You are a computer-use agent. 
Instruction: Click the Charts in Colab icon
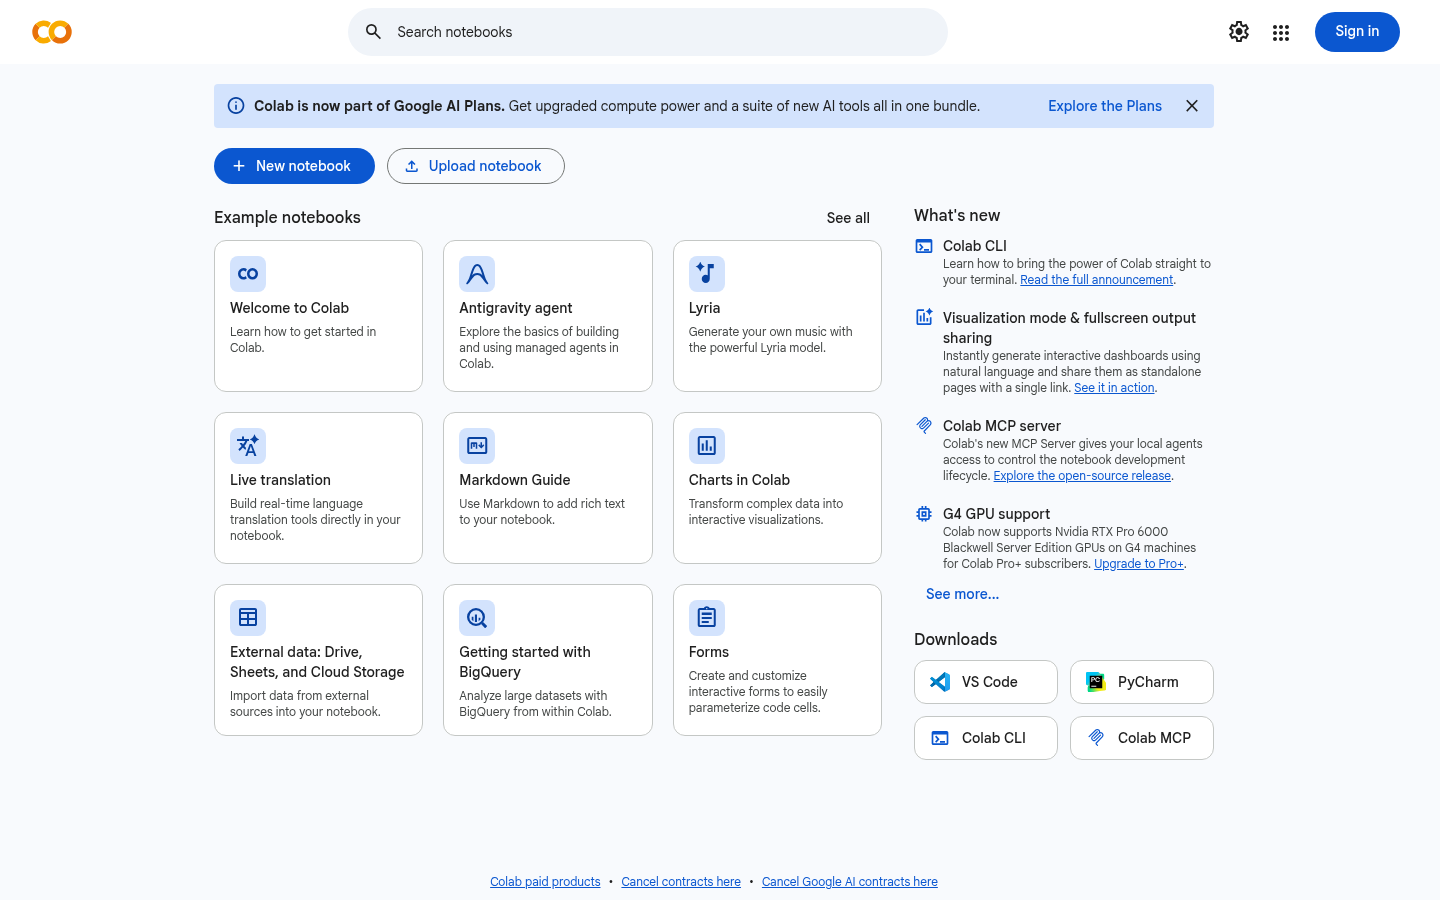click(707, 446)
